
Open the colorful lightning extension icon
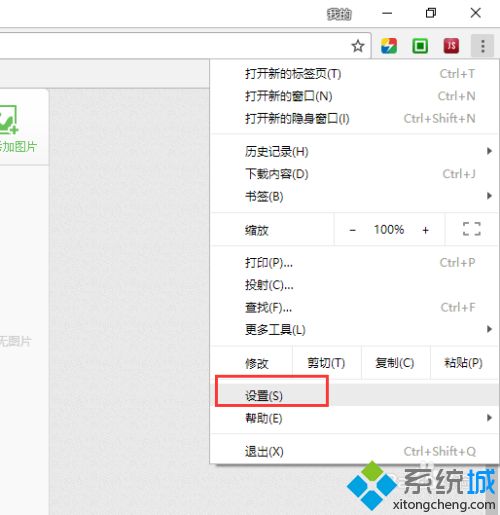389,46
